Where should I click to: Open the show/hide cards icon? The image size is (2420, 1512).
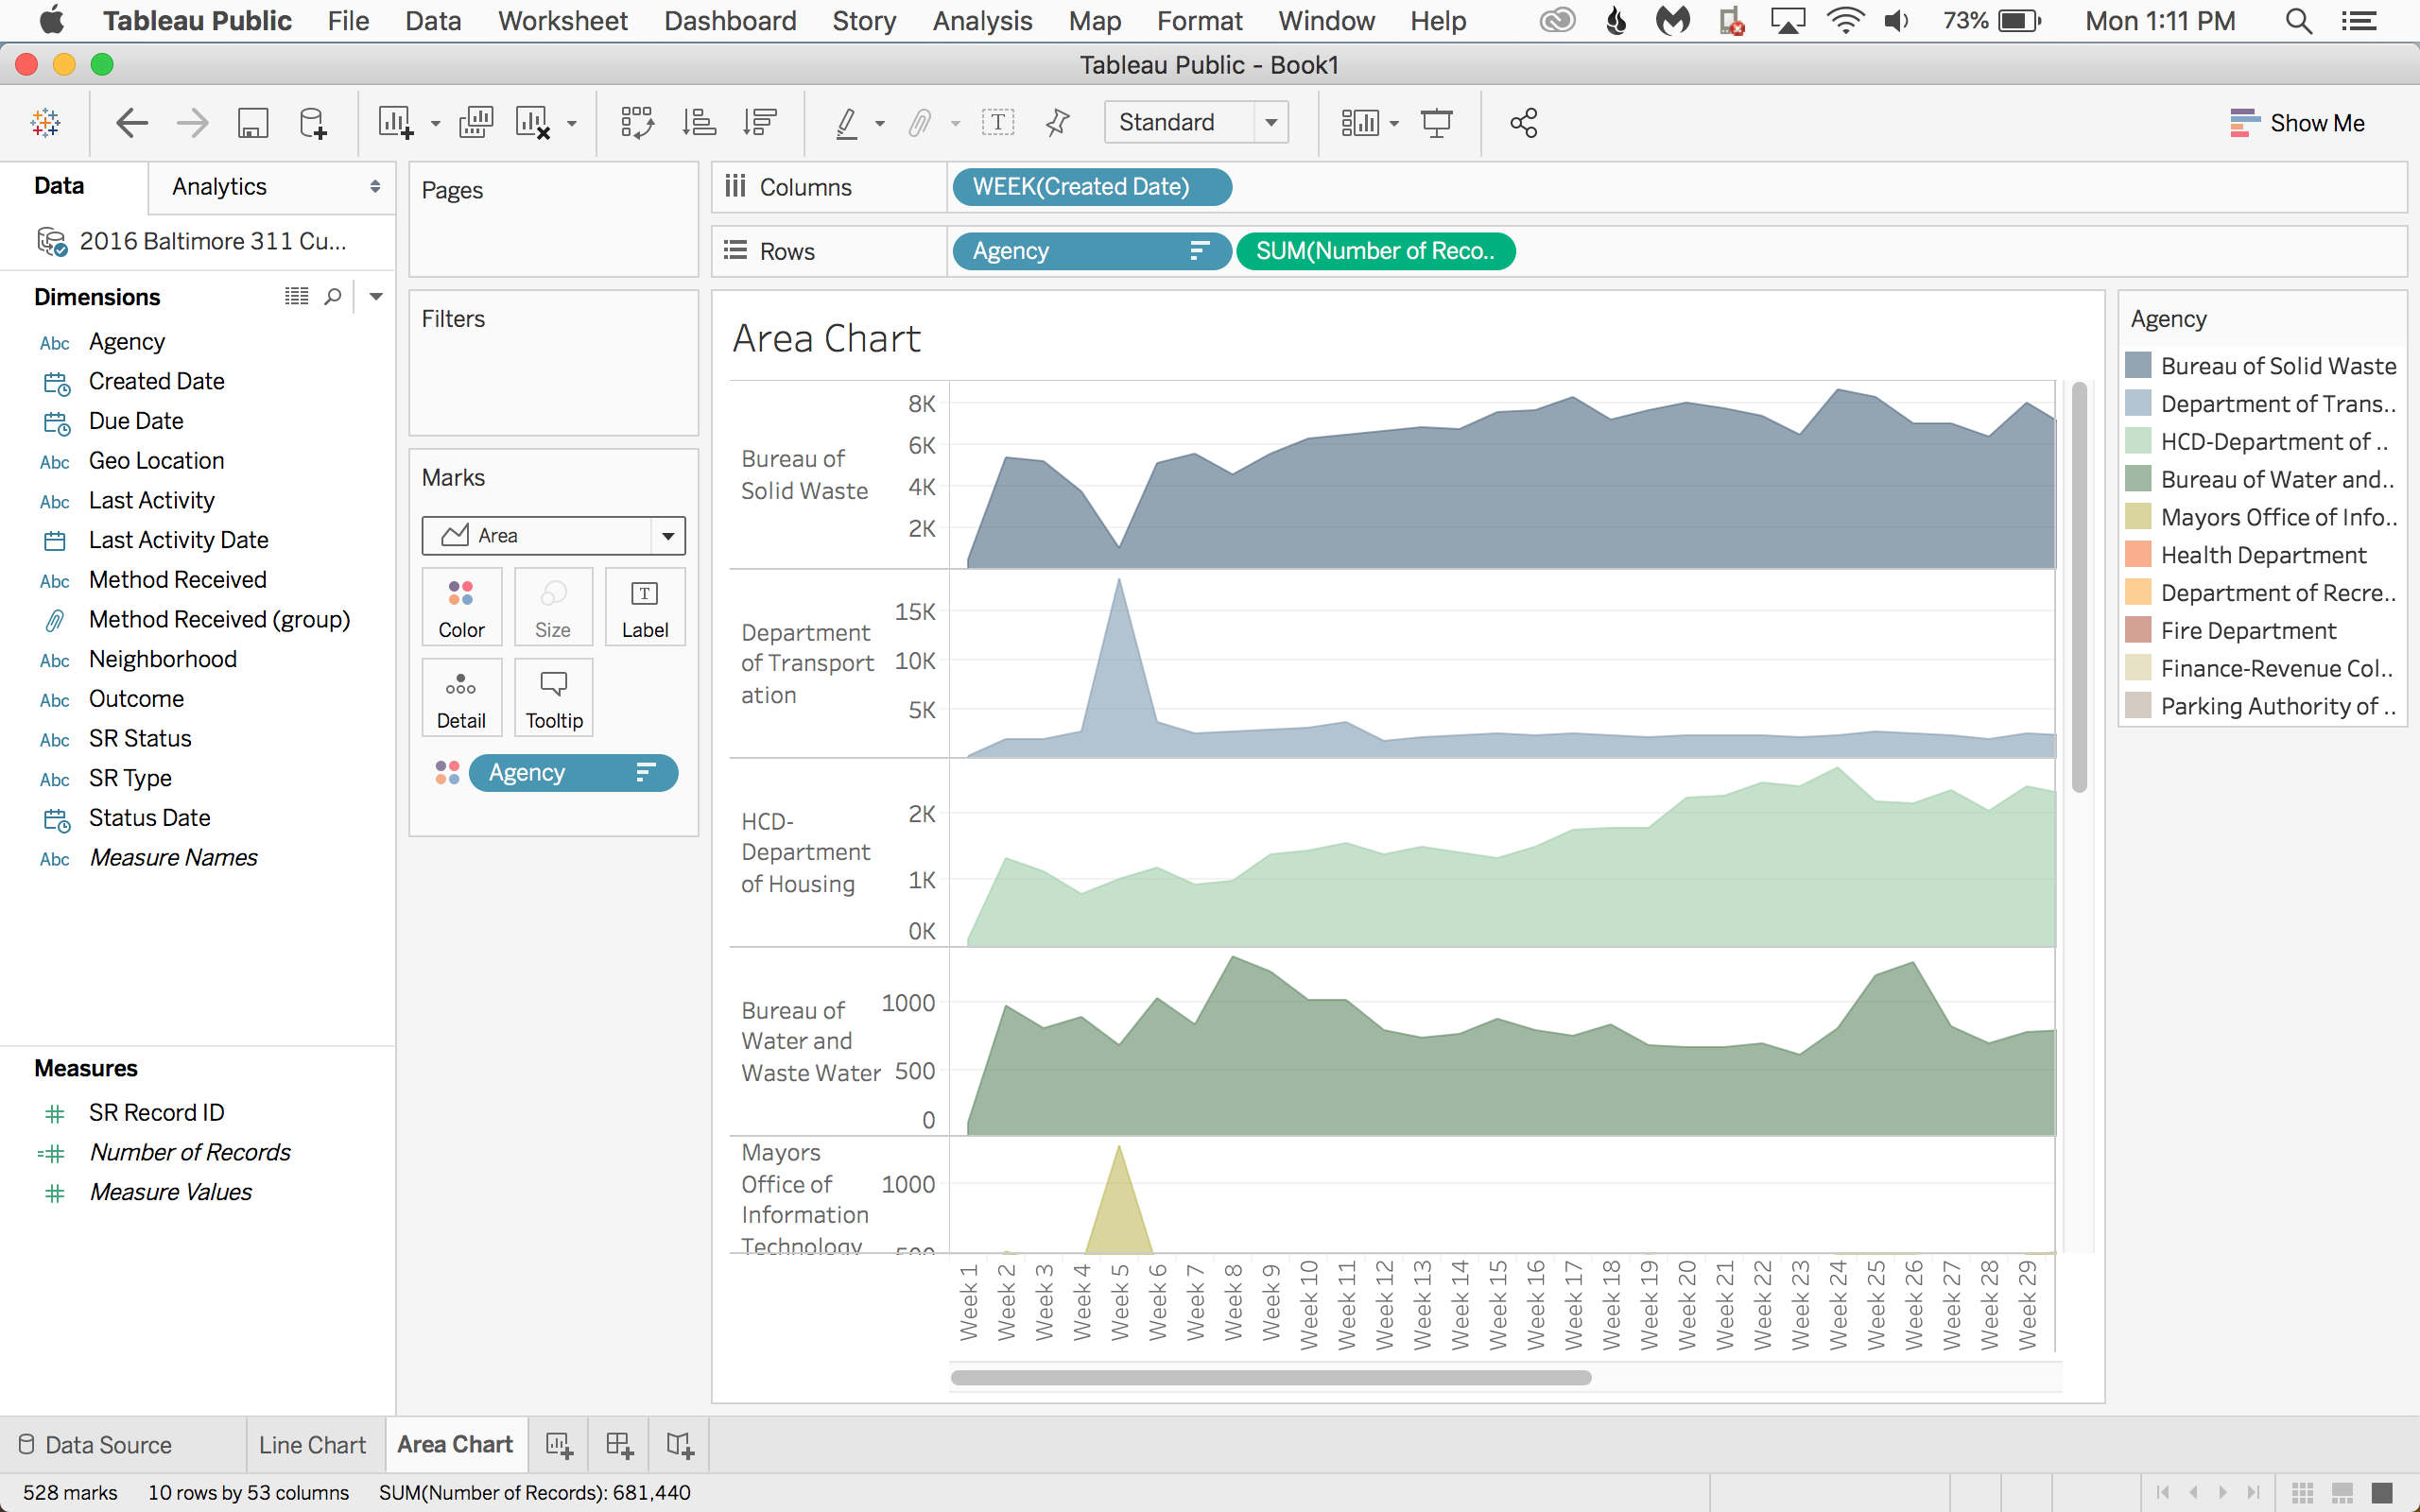click(1360, 123)
